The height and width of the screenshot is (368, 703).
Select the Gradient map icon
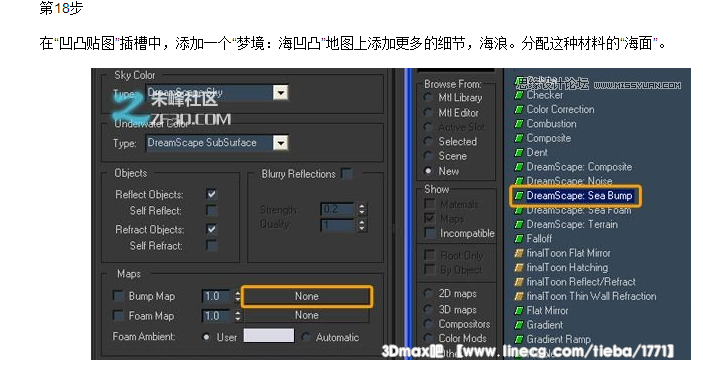[x=519, y=325]
